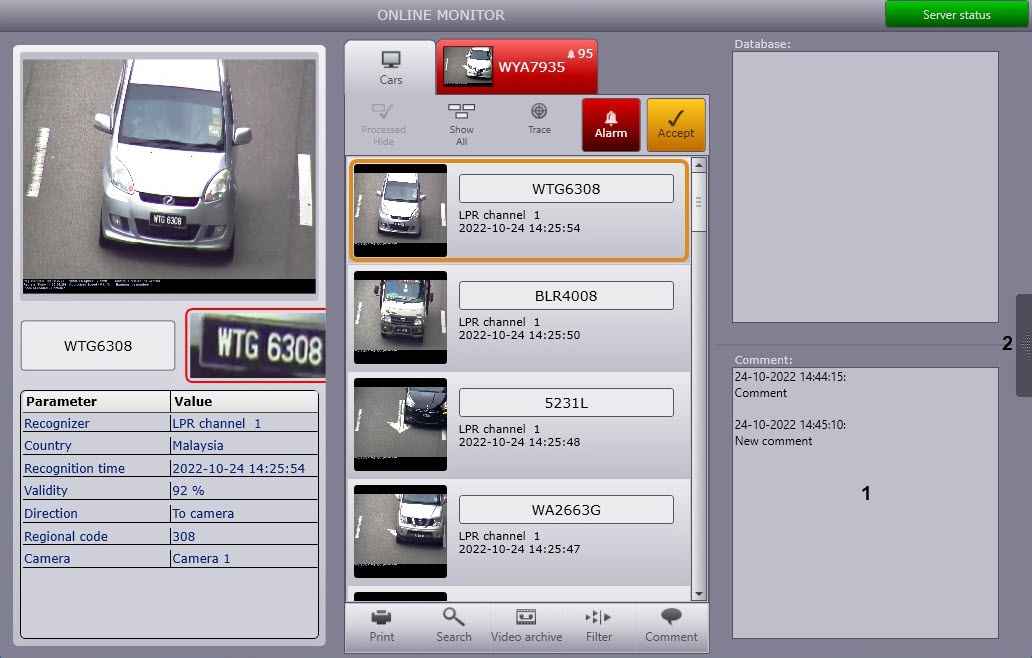Viewport: 1032px width, 658px height.
Task: Click the To camera direction value
Action: (x=203, y=513)
